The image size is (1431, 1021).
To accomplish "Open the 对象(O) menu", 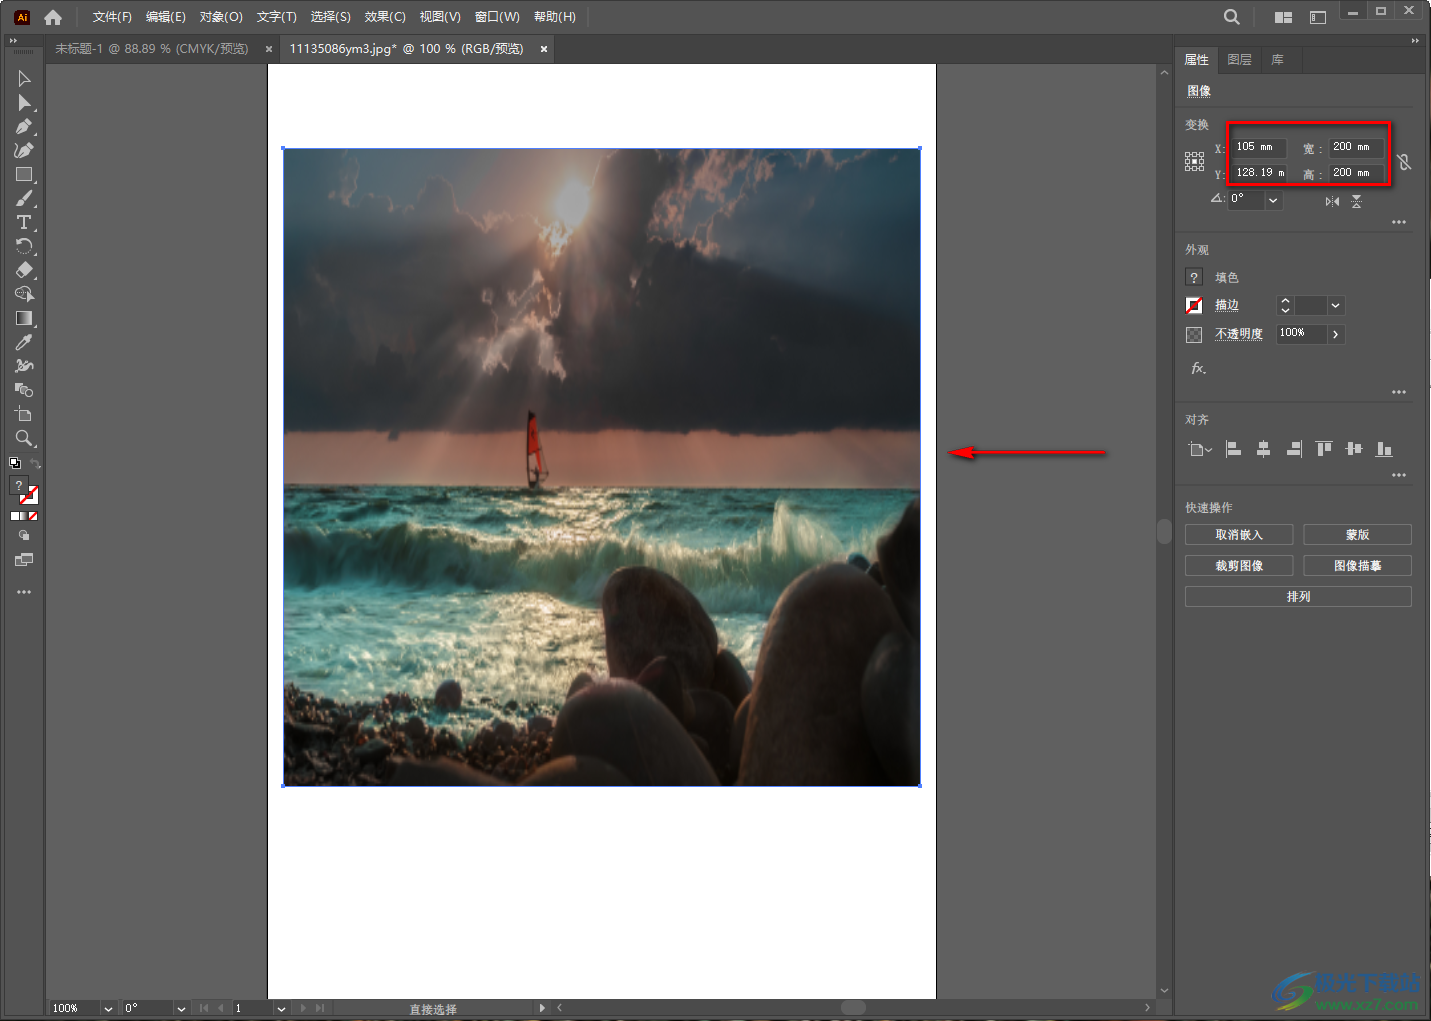I will coord(221,17).
